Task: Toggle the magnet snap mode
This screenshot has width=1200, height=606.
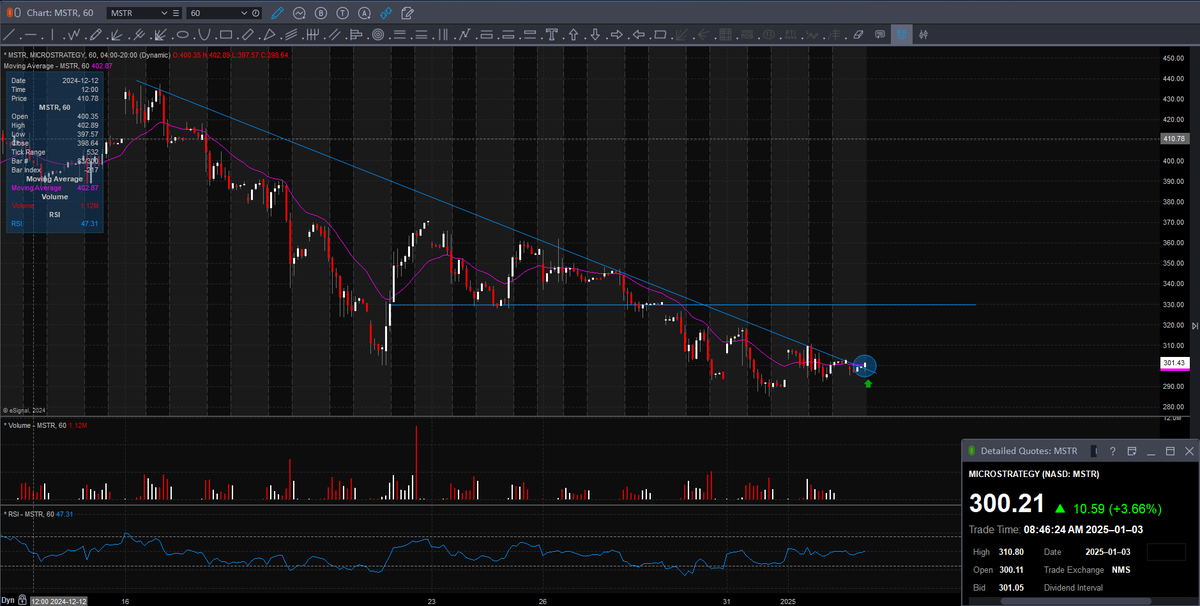Action: [902, 34]
